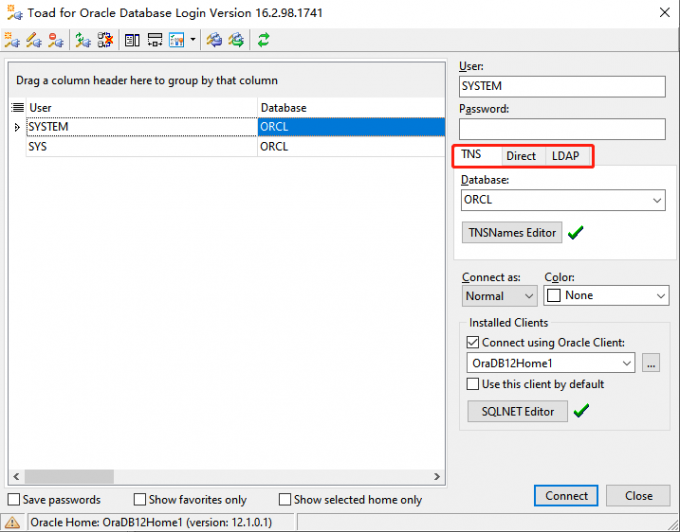This screenshot has height=532, width=680.
Task: Click the import connections icon
Action: 214,40
